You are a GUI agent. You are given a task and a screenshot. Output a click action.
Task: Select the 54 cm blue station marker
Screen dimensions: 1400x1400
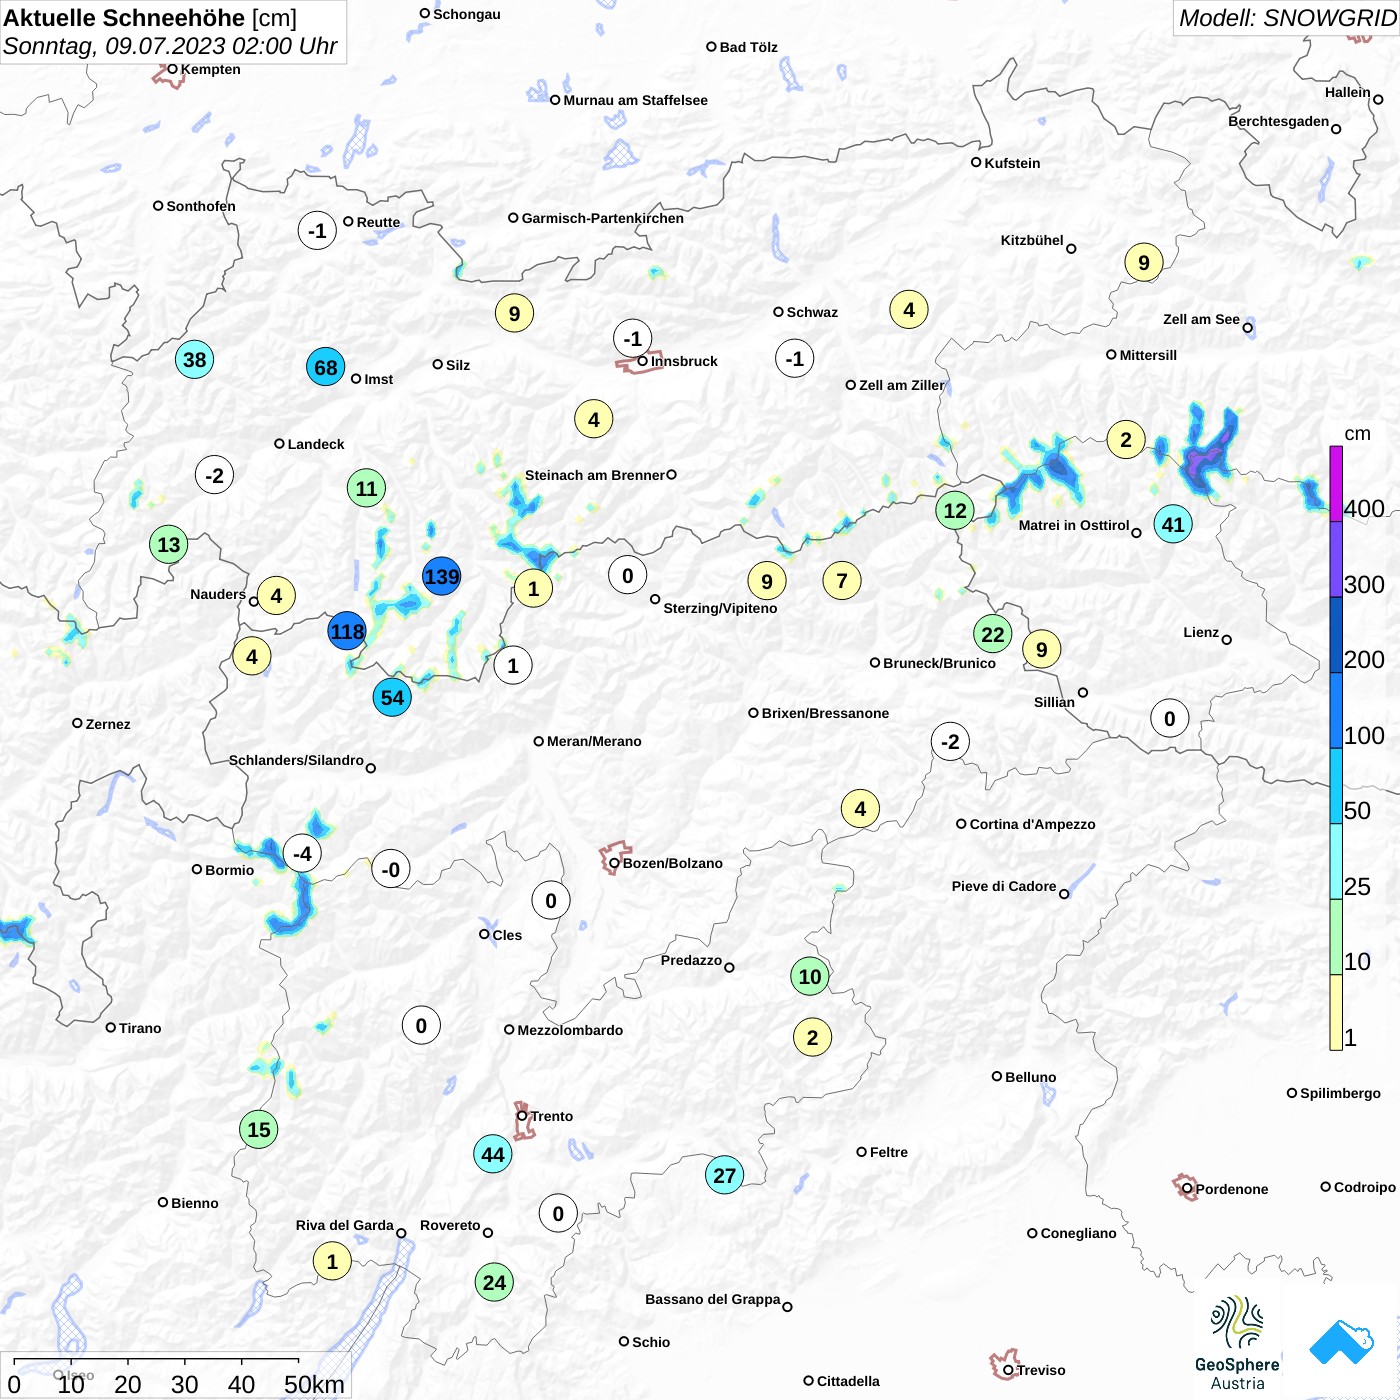pos(392,697)
